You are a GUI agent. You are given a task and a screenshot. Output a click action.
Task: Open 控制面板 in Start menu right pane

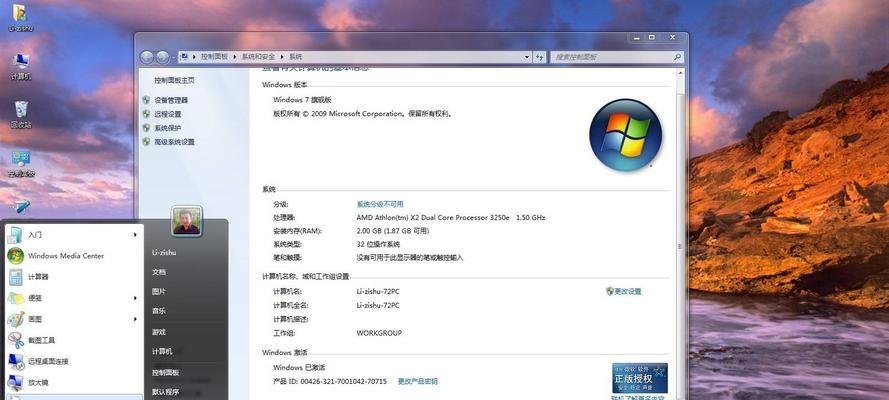(x=165, y=372)
